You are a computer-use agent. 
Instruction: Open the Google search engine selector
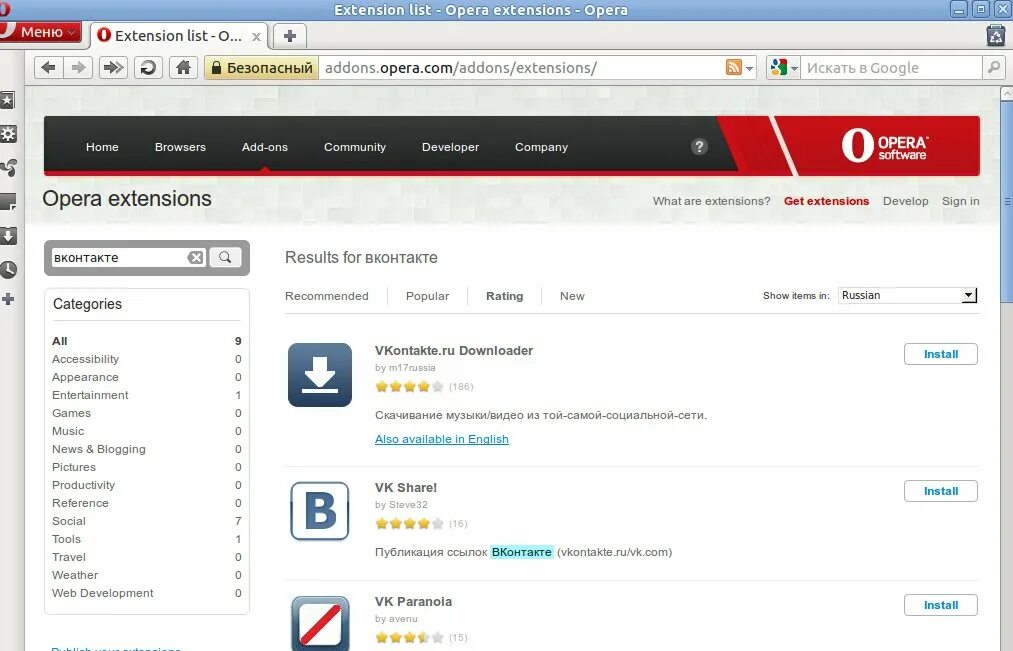[x=784, y=67]
